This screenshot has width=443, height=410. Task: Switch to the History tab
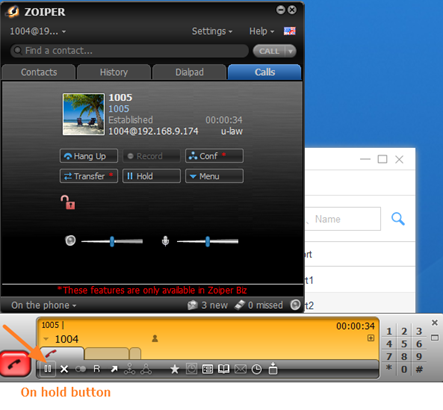[114, 72]
